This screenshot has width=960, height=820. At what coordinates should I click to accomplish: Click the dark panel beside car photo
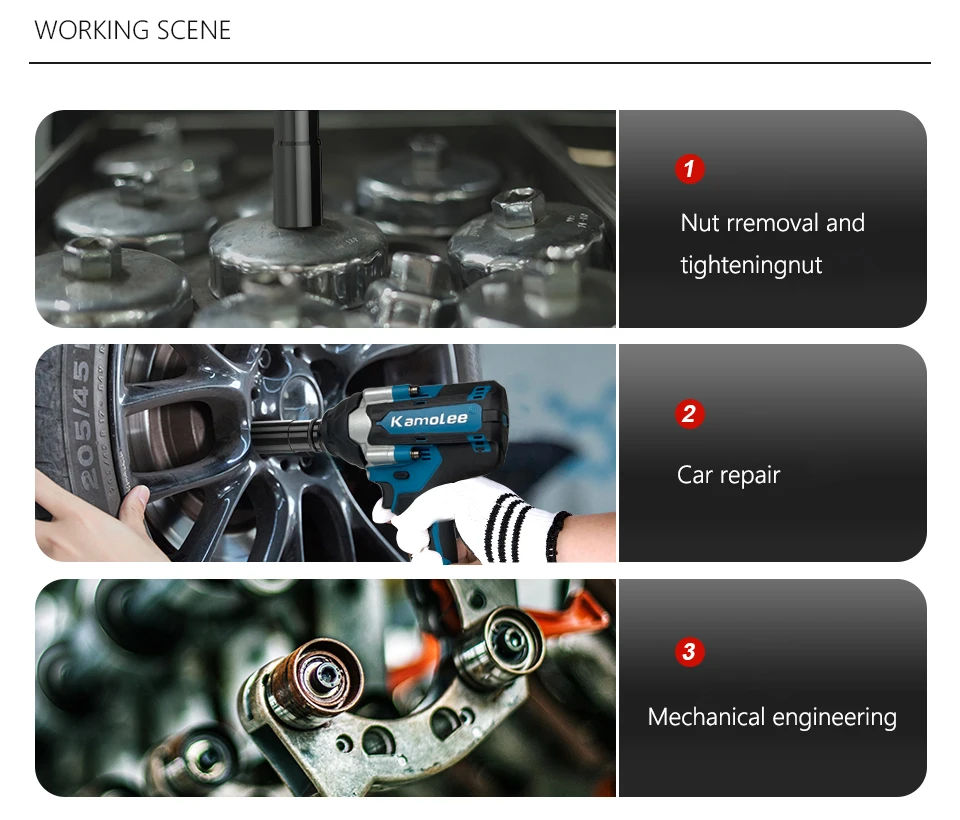click(773, 453)
